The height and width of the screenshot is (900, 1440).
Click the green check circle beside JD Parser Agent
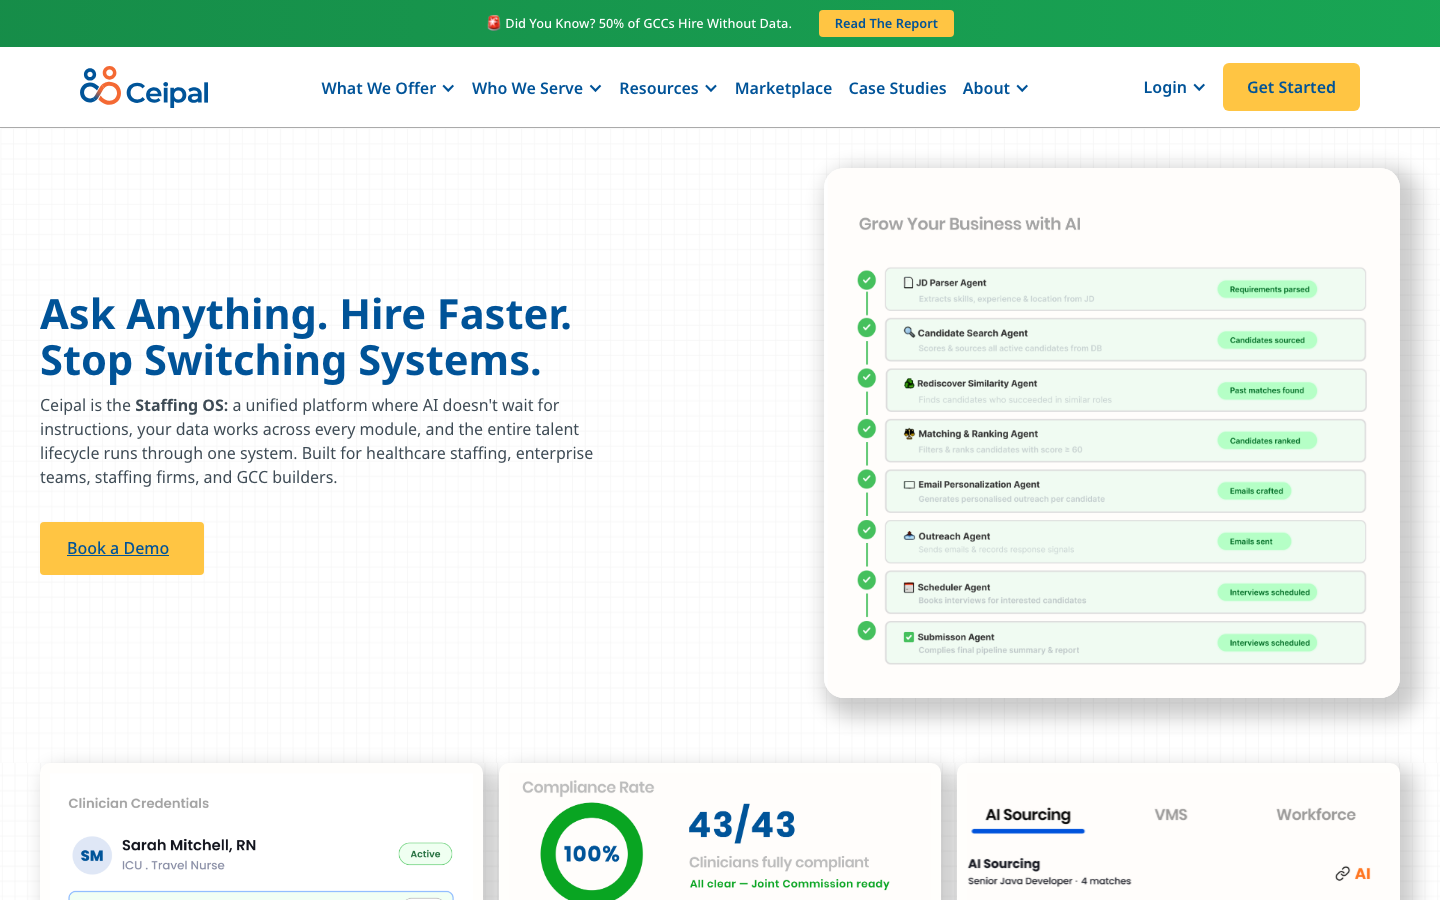867,280
